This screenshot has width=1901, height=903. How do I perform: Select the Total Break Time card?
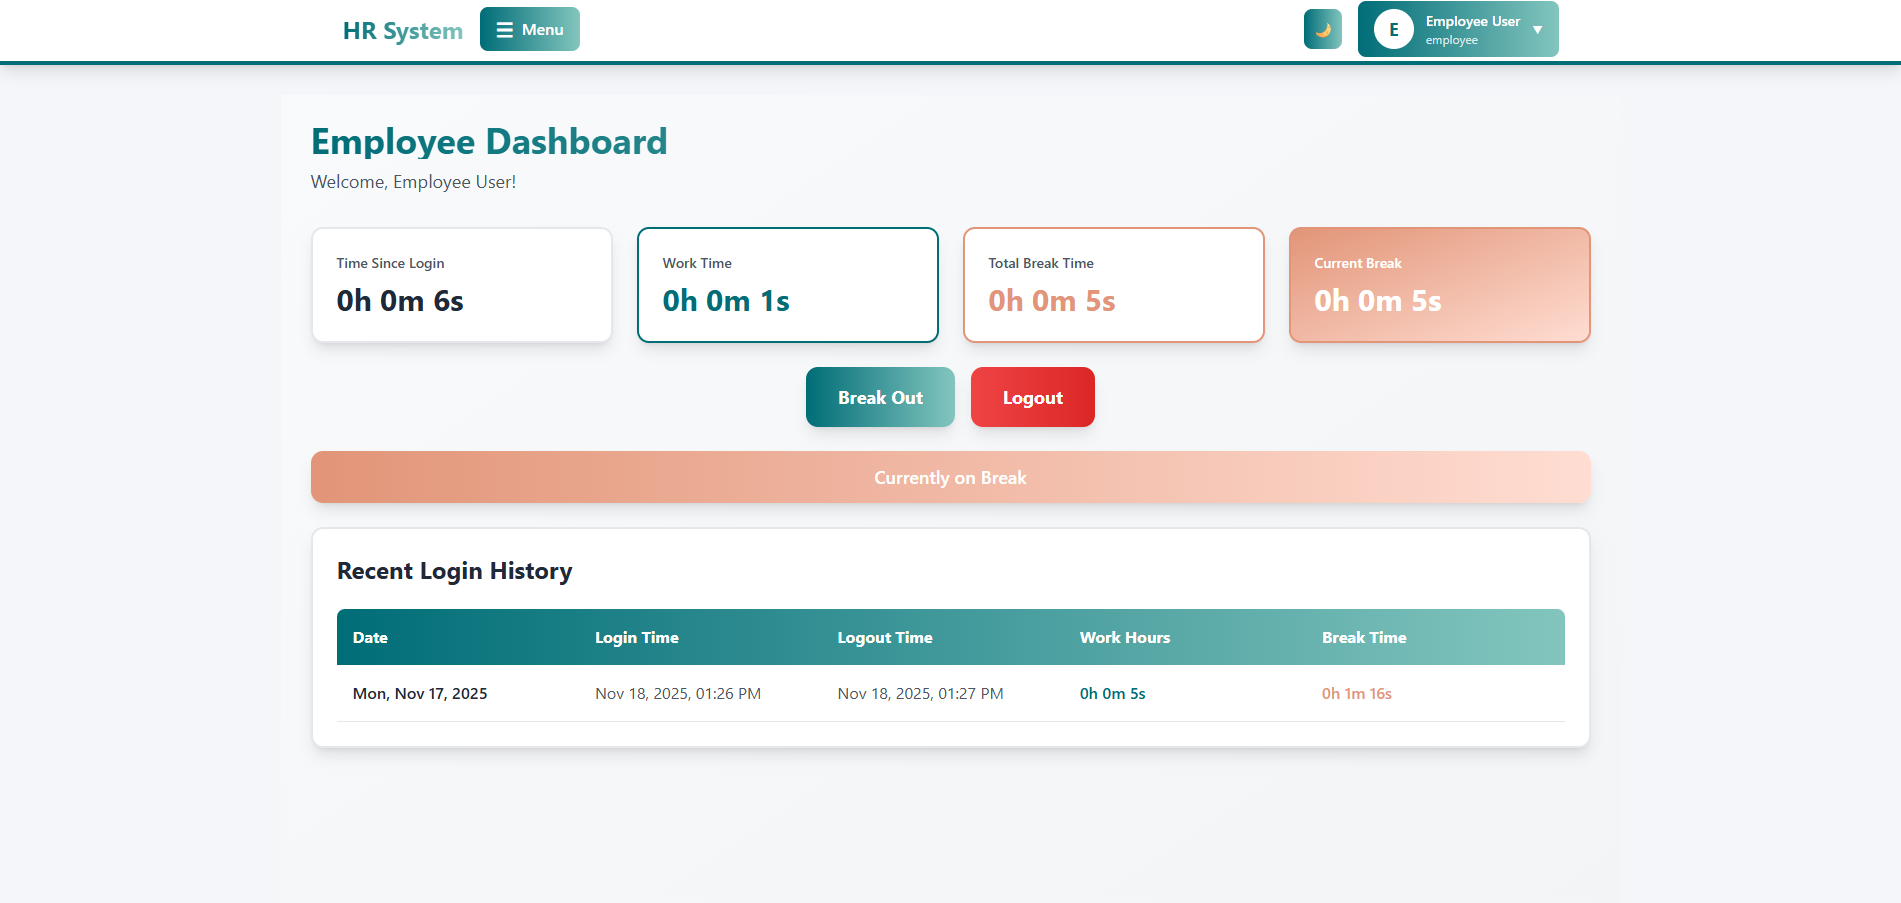point(1114,285)
